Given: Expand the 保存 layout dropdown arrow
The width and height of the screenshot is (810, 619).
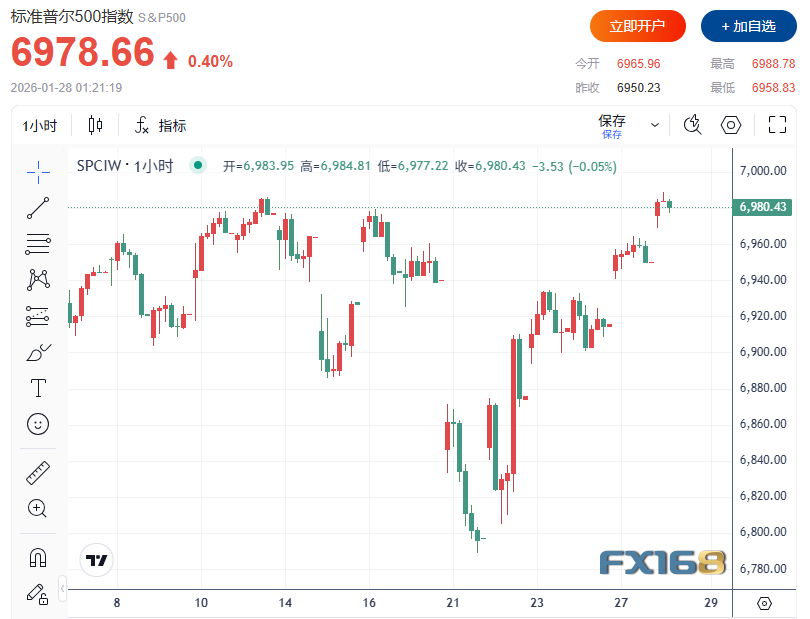Looking at the screenshot, I should pyautogui.click(x=655, y=125).
